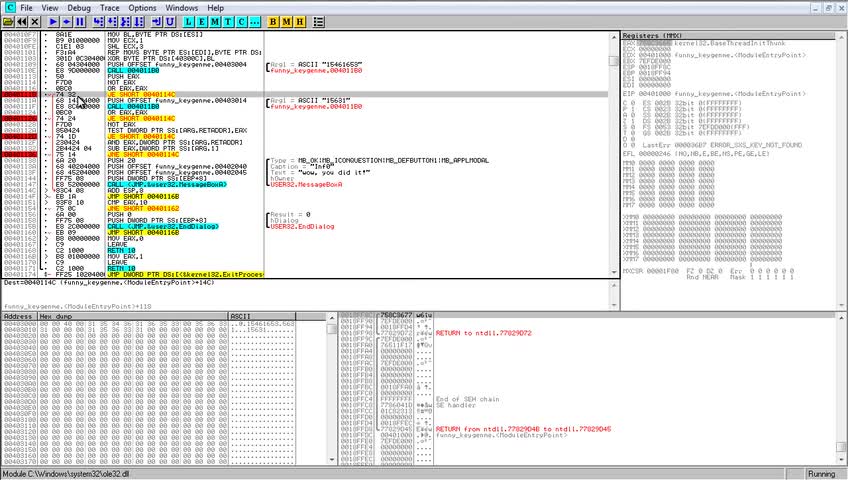Click the dump pane scroll down arrow

332,460
